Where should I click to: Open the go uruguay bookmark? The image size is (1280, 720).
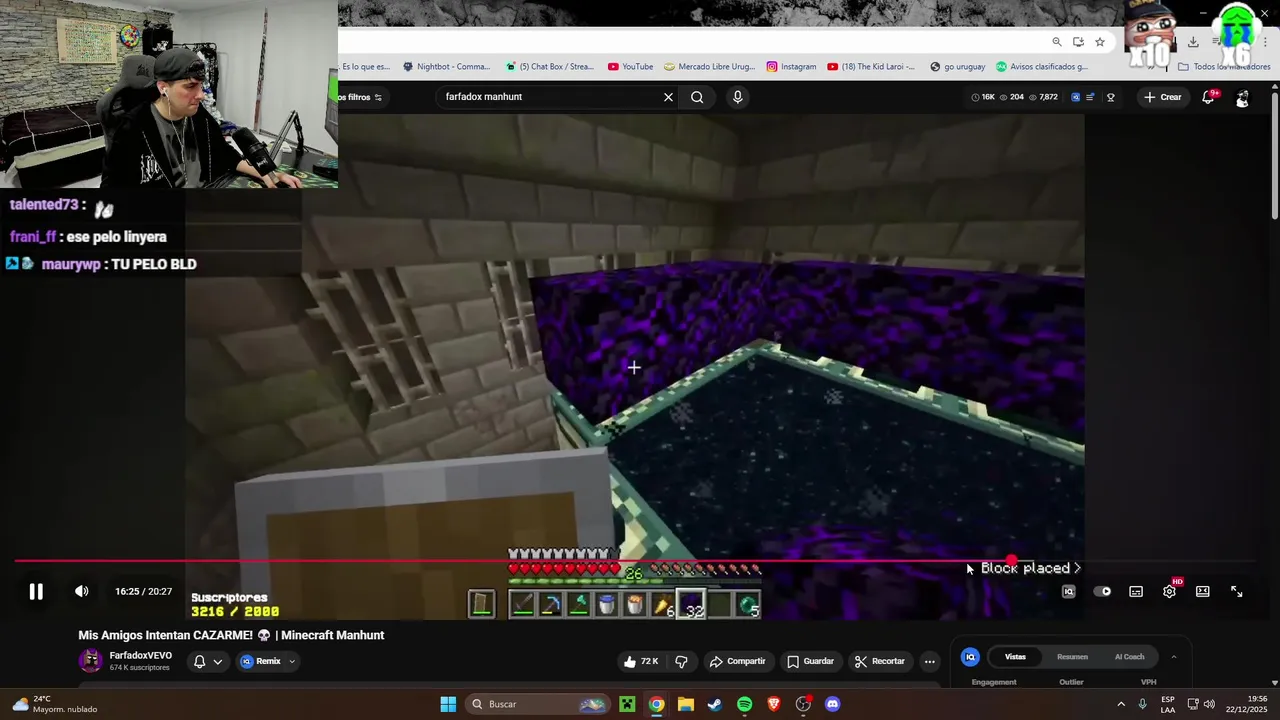957,67
